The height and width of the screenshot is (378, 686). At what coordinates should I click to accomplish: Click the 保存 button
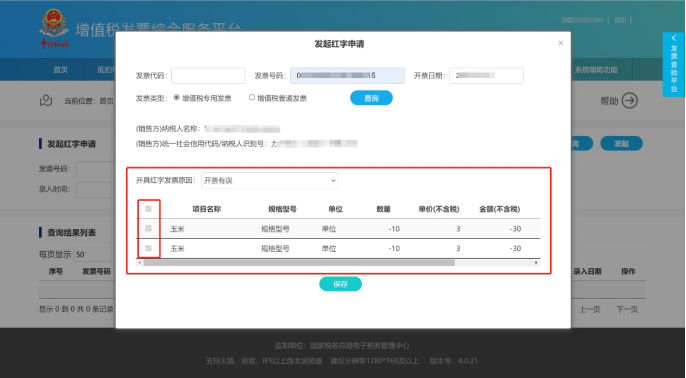(x=340, y=284)
